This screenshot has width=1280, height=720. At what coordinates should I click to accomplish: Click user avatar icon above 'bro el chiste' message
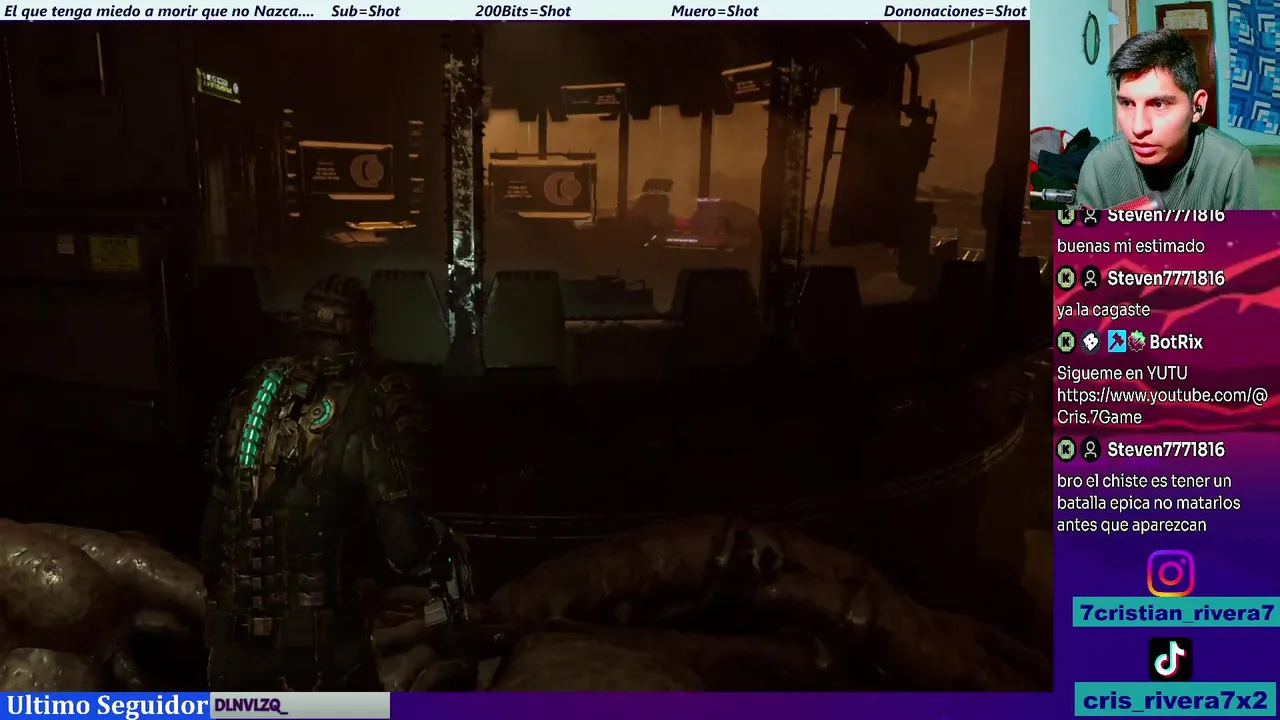(x=1091, y=450)
